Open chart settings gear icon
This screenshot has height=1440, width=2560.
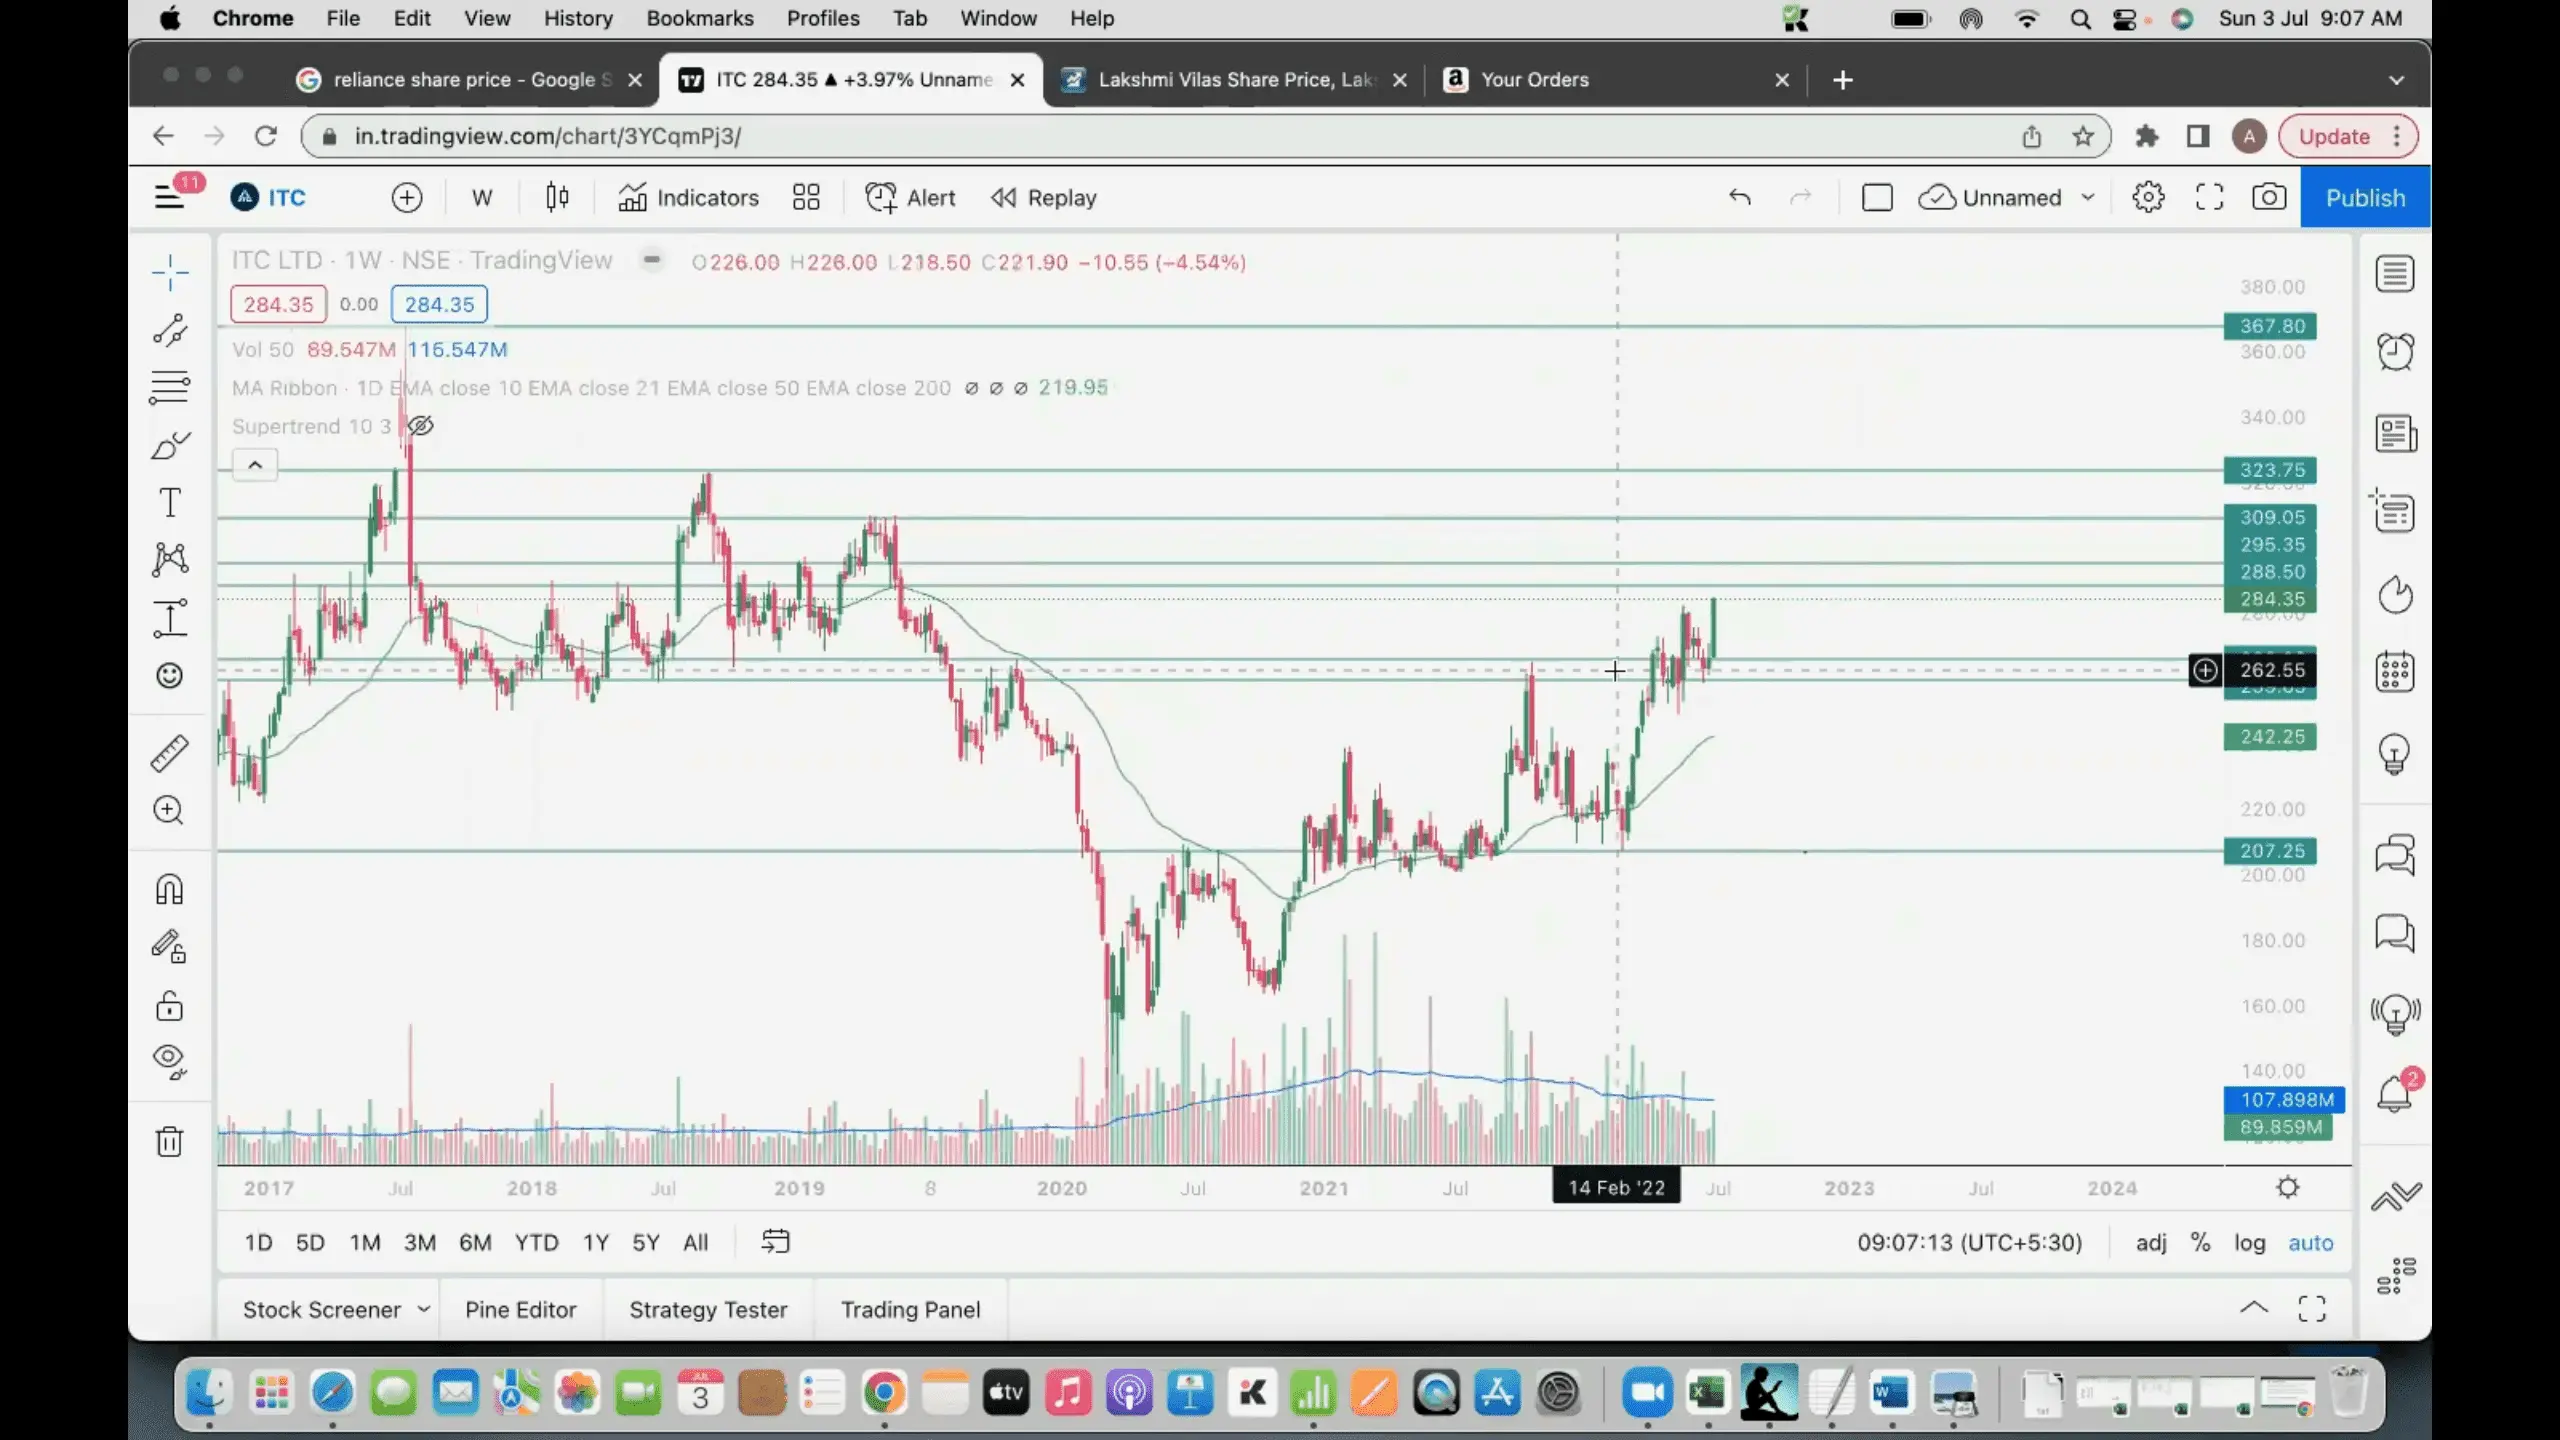click(2147, 197)
